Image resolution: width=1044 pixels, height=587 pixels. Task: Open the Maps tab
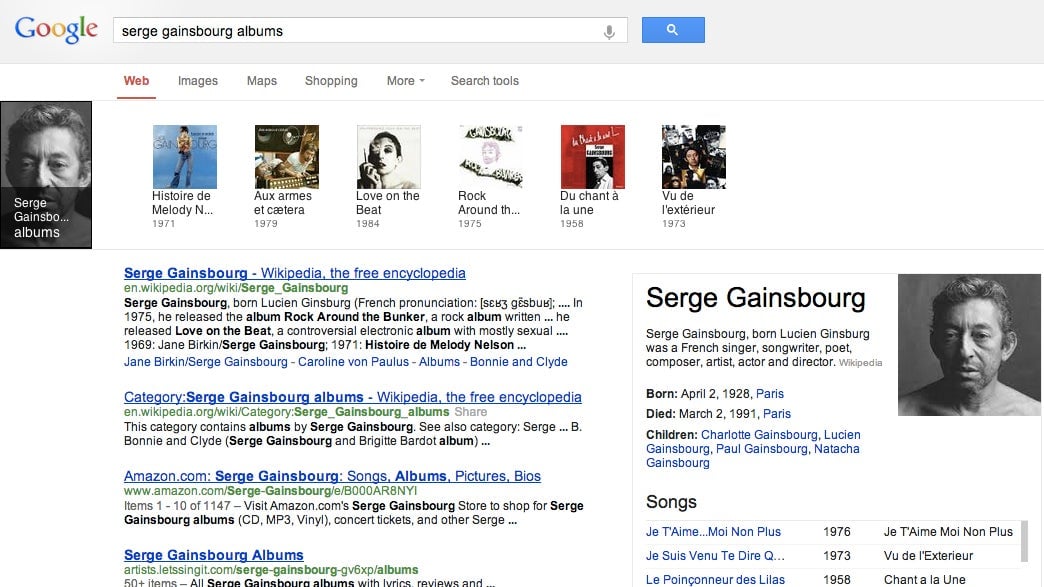(262, 81)
